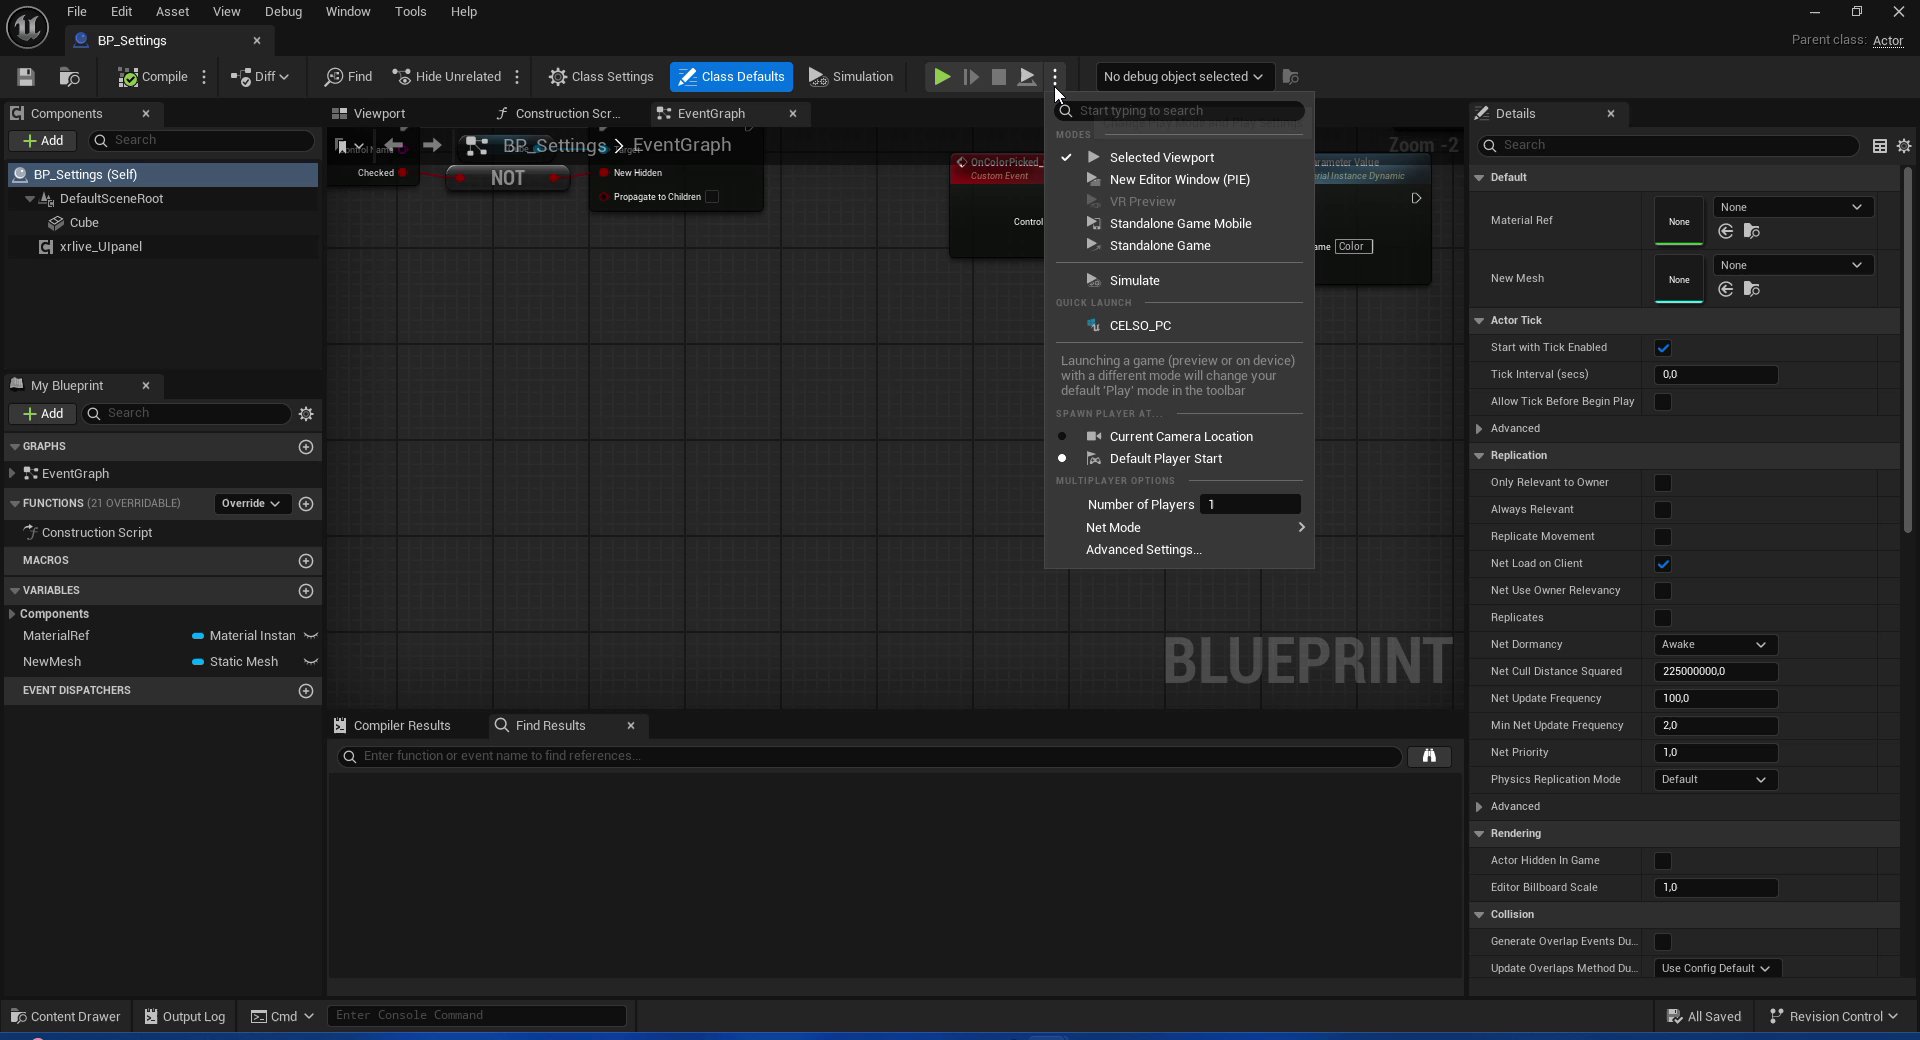Viewport: 1920px width, 1040px height.
Task: Open My Blueprint settings gear
Action: (x=306, y=414)
